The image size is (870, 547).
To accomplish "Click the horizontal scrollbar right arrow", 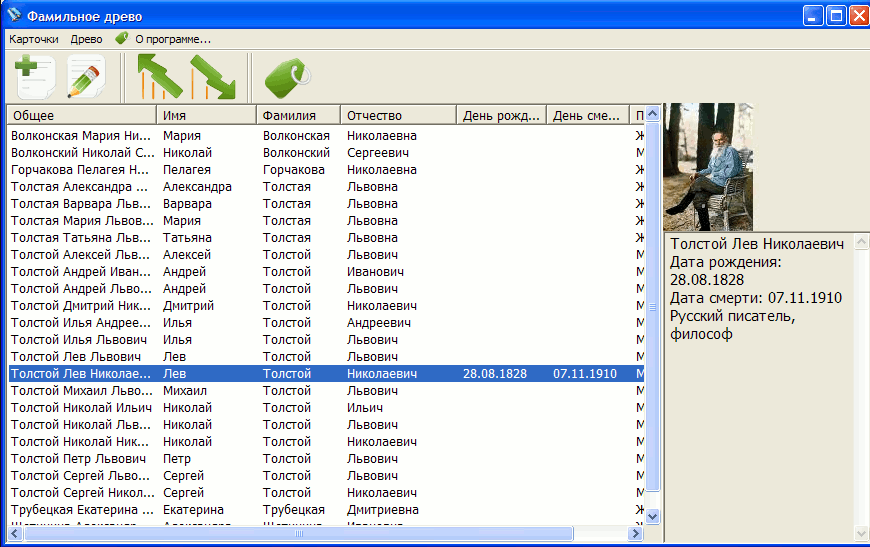I will coord(636,534).
